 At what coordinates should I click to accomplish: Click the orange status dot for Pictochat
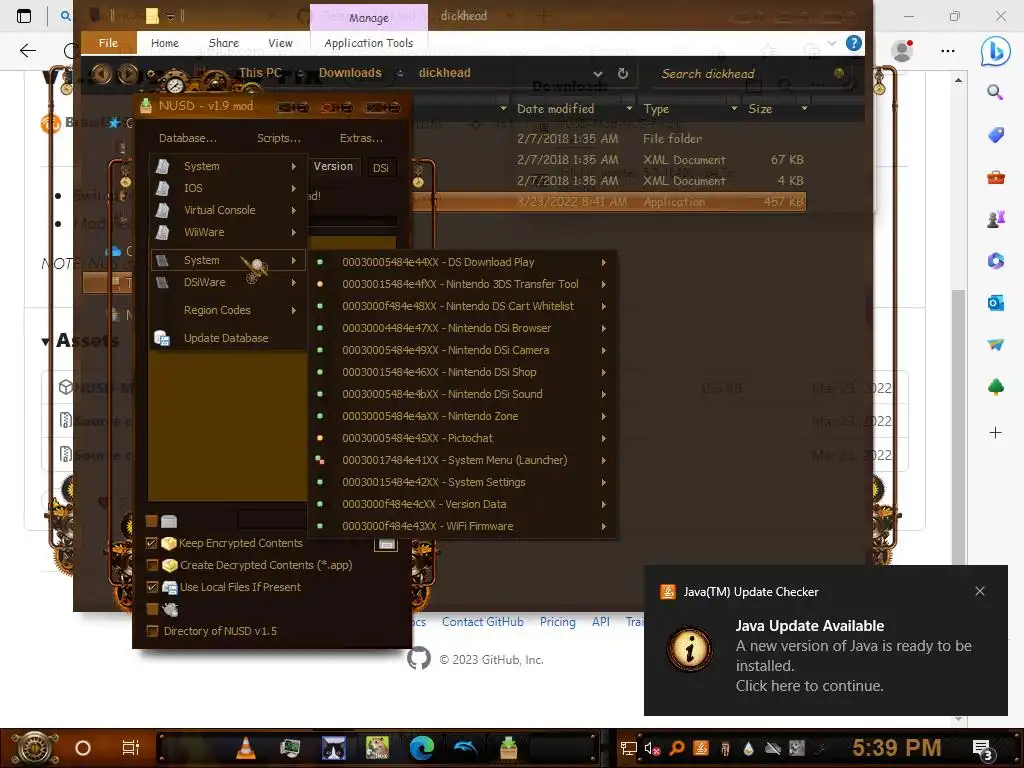(320, 438)
